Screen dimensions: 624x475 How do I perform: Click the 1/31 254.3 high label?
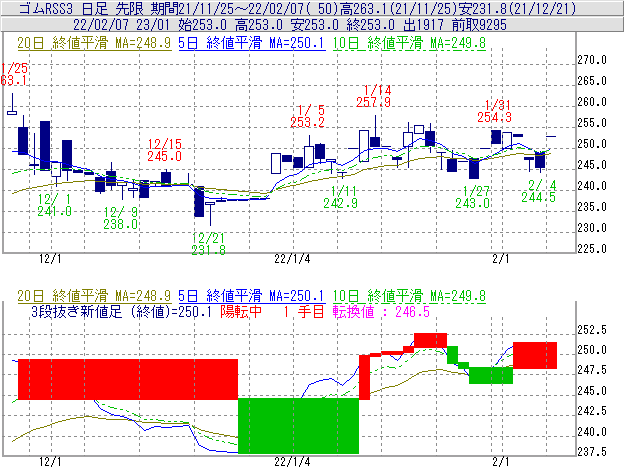pyautogui.click(x=494, y=111)
